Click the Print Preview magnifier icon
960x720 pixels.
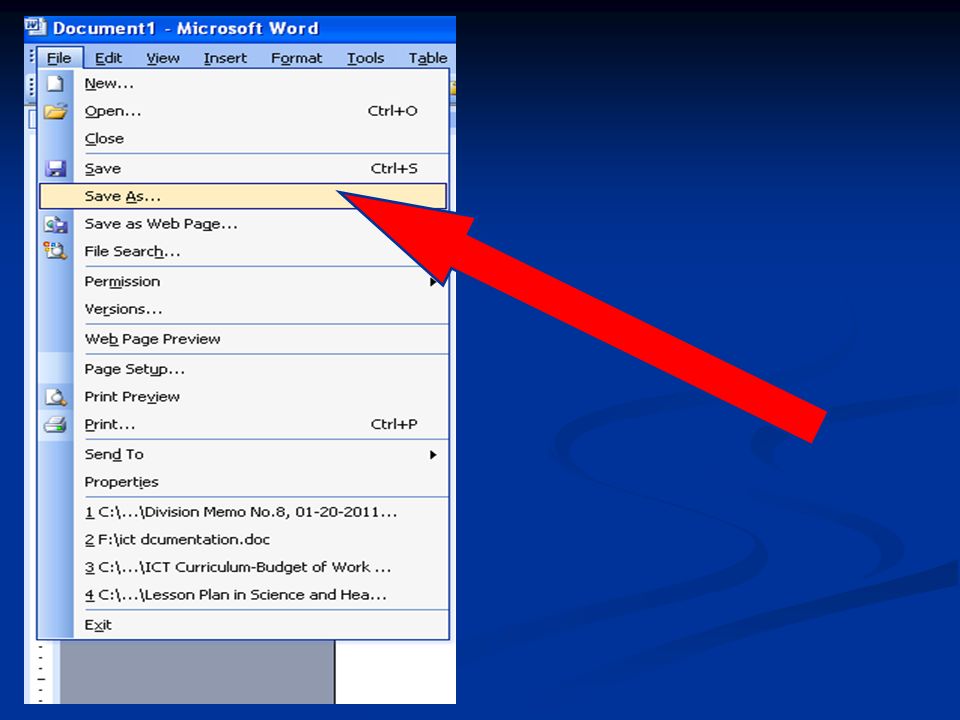(56, 397)
